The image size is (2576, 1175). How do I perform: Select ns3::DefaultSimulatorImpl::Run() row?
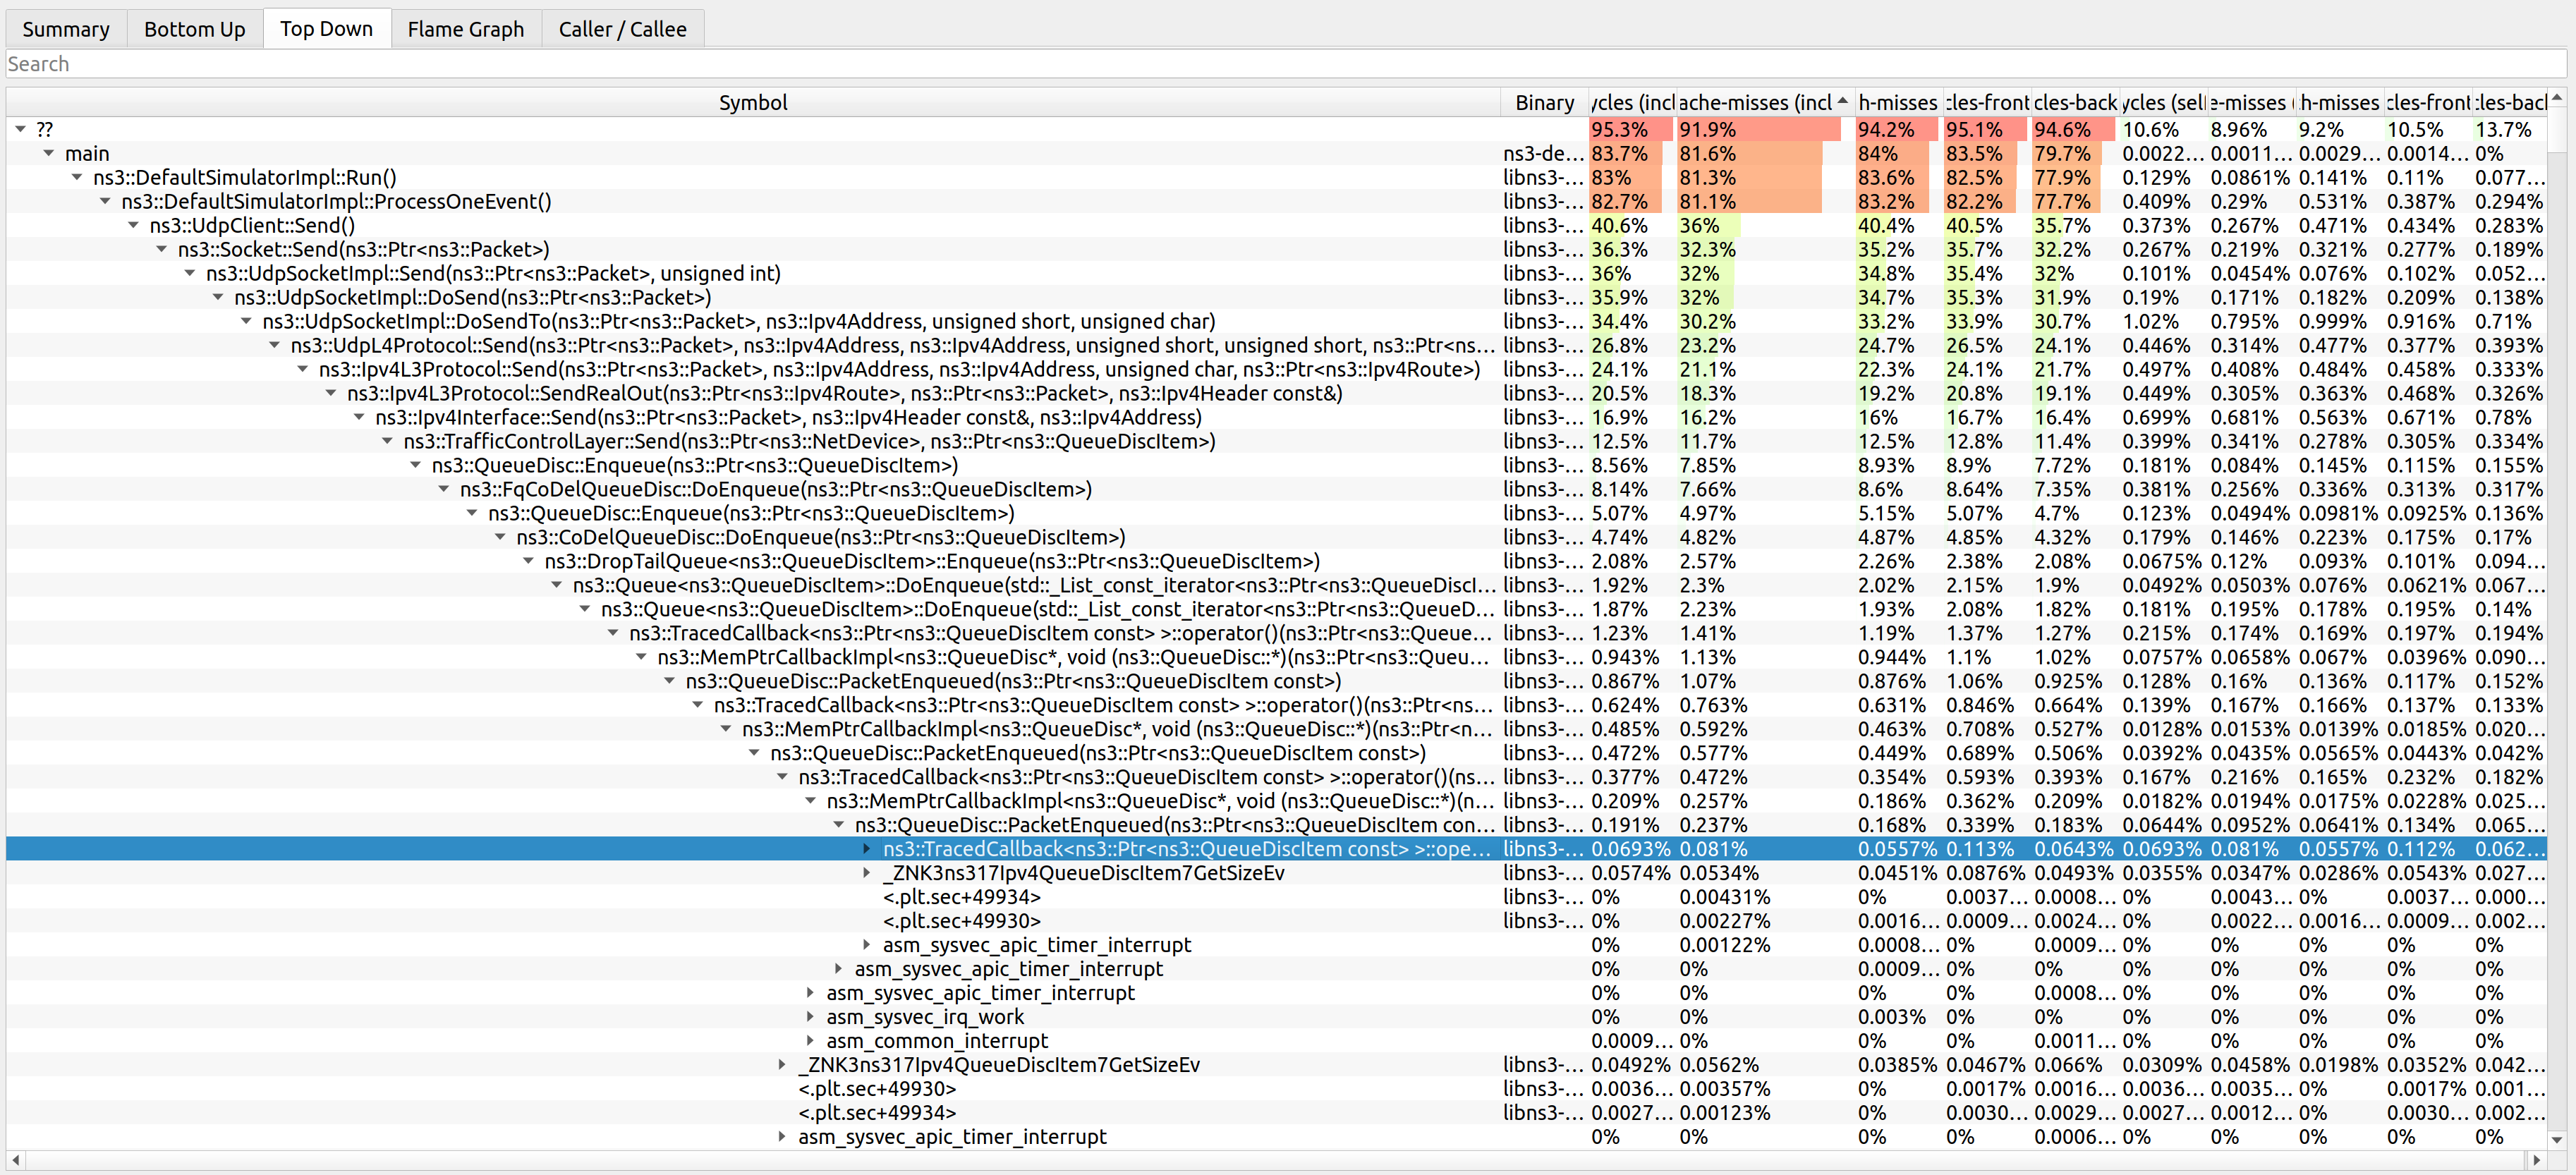point(245,178)
